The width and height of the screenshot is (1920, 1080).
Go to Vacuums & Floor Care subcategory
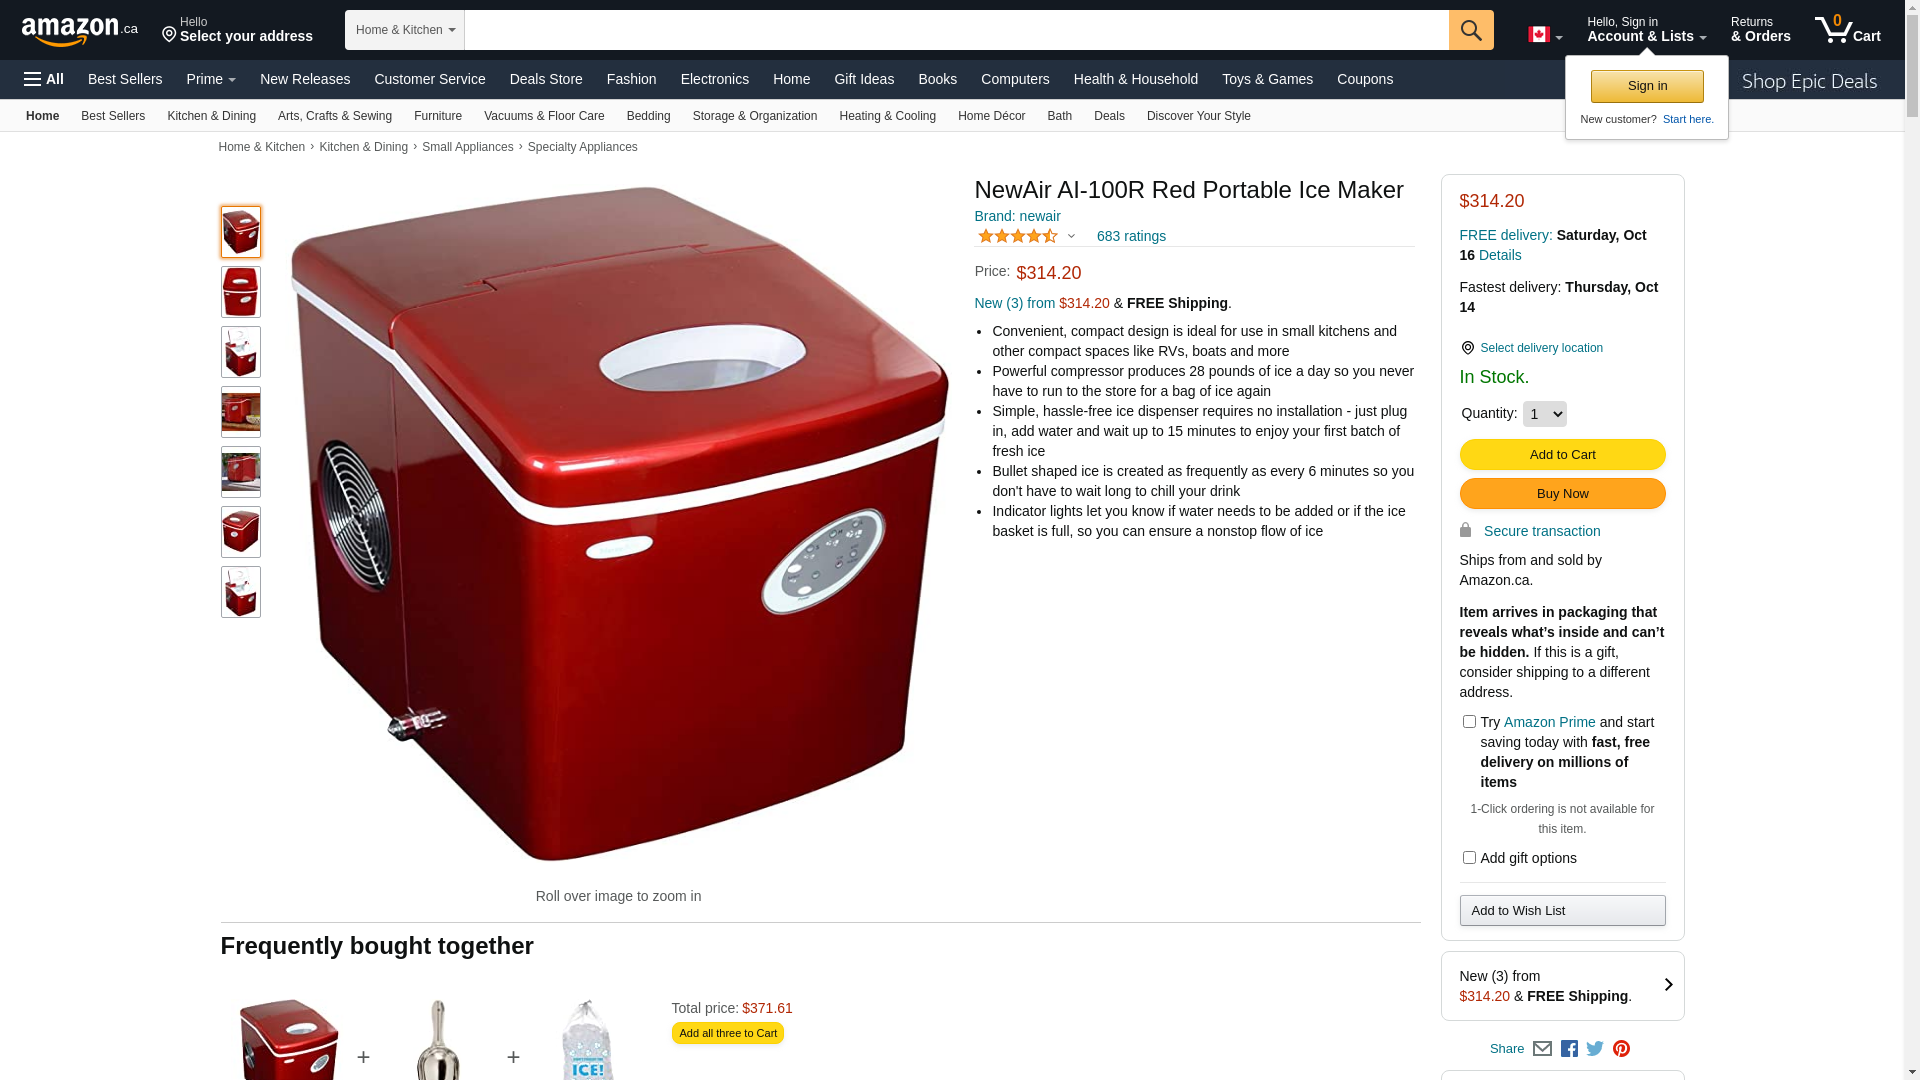(x=544, y=116)
